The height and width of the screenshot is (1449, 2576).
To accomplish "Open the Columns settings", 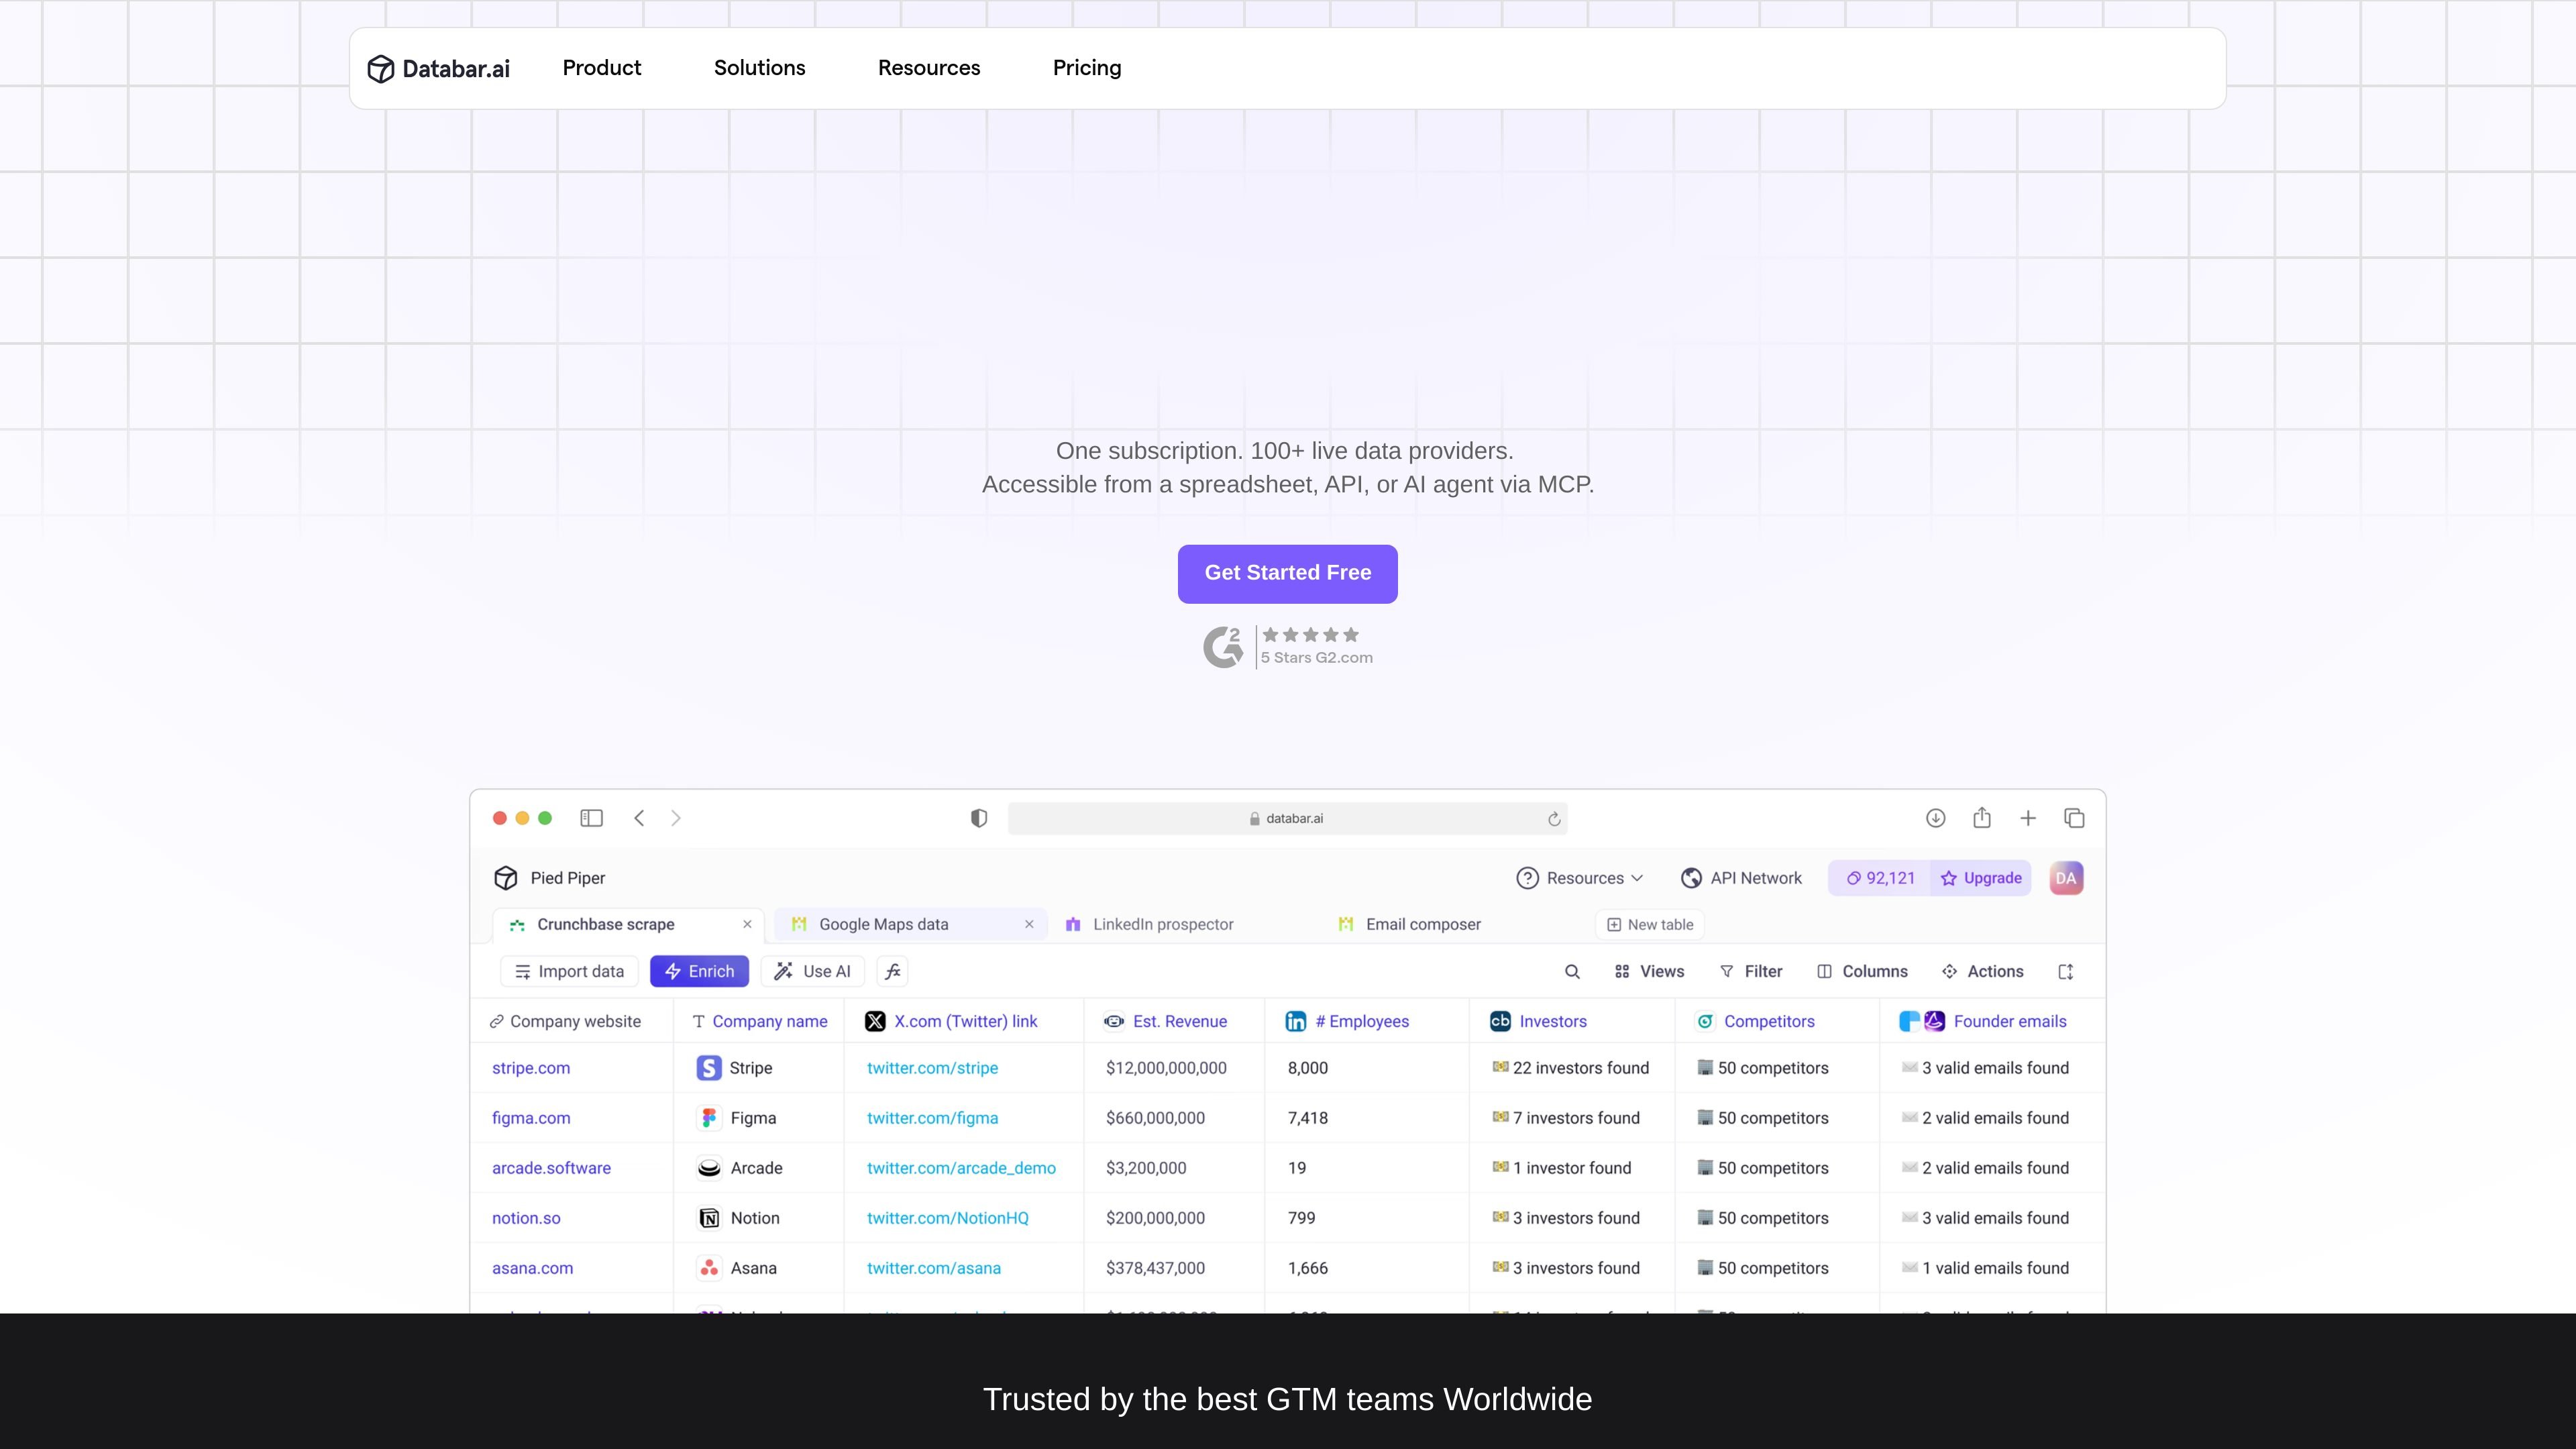I will tap(1862, 971).
